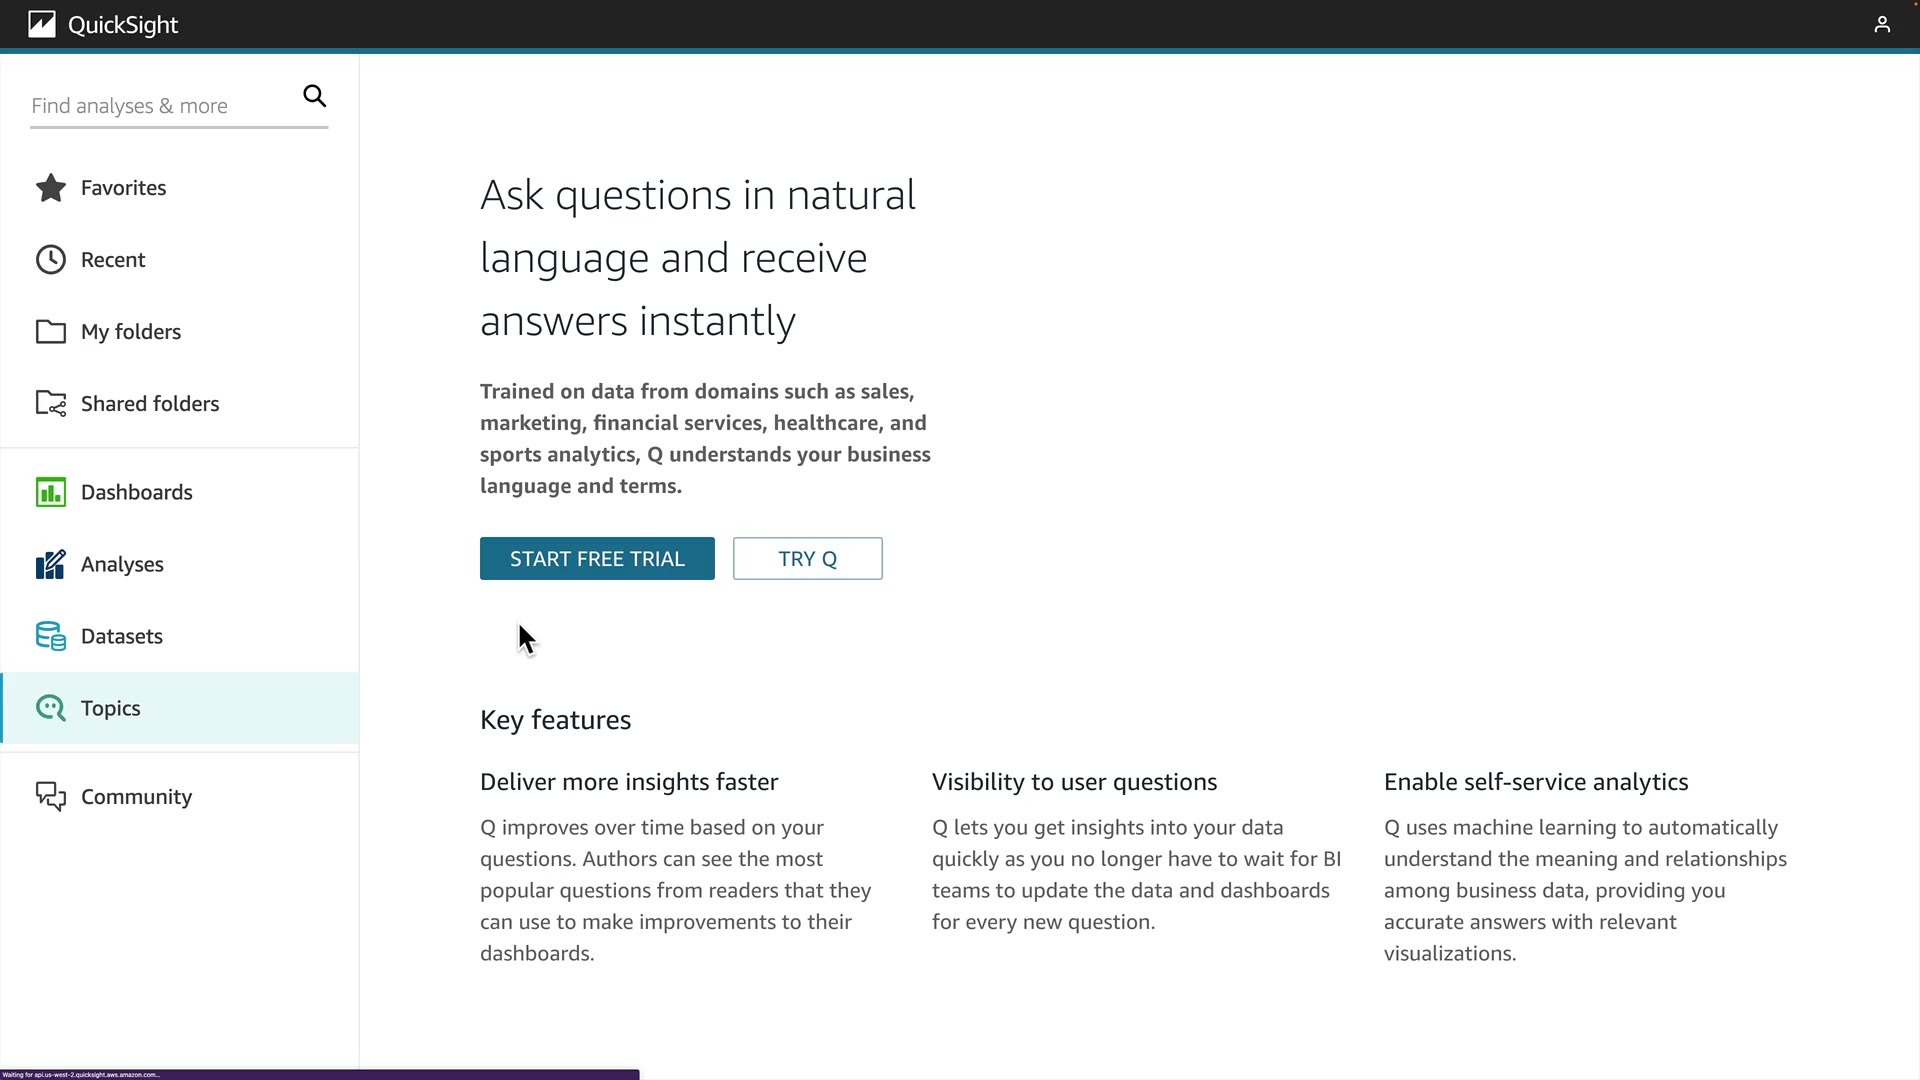Click the My folders icon

(x=51, y=332)
